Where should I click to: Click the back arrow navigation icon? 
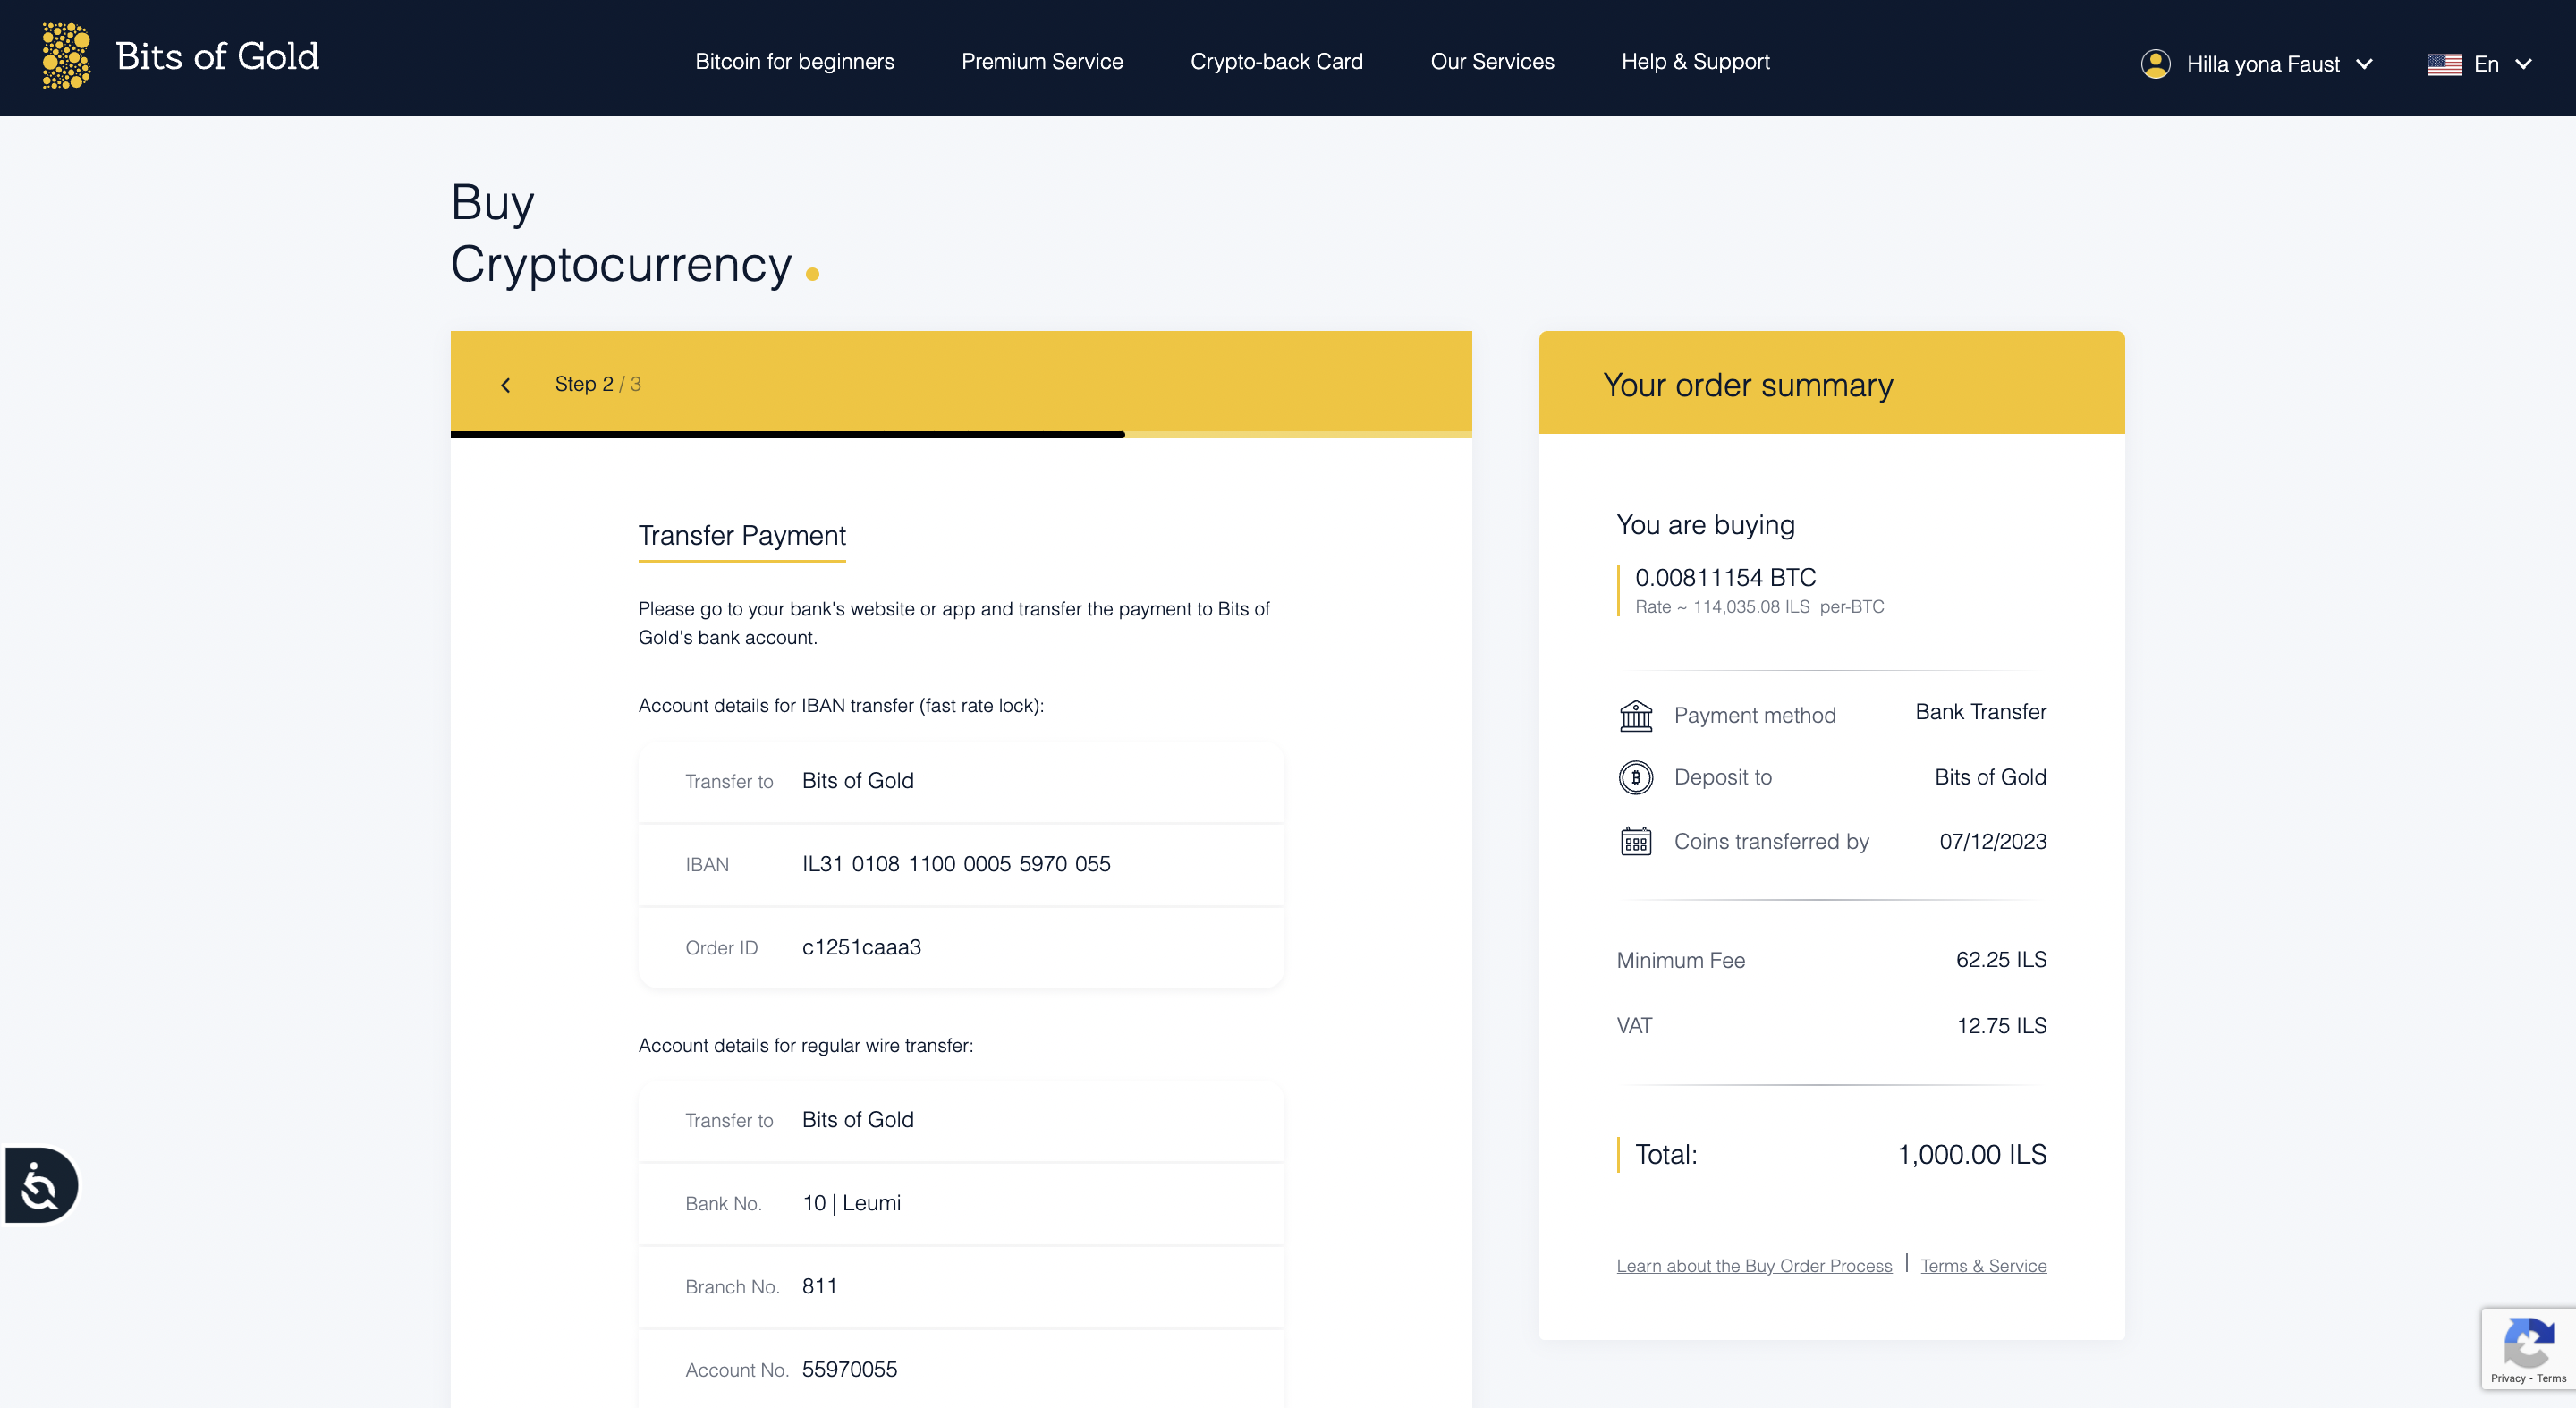click(506, 383)
